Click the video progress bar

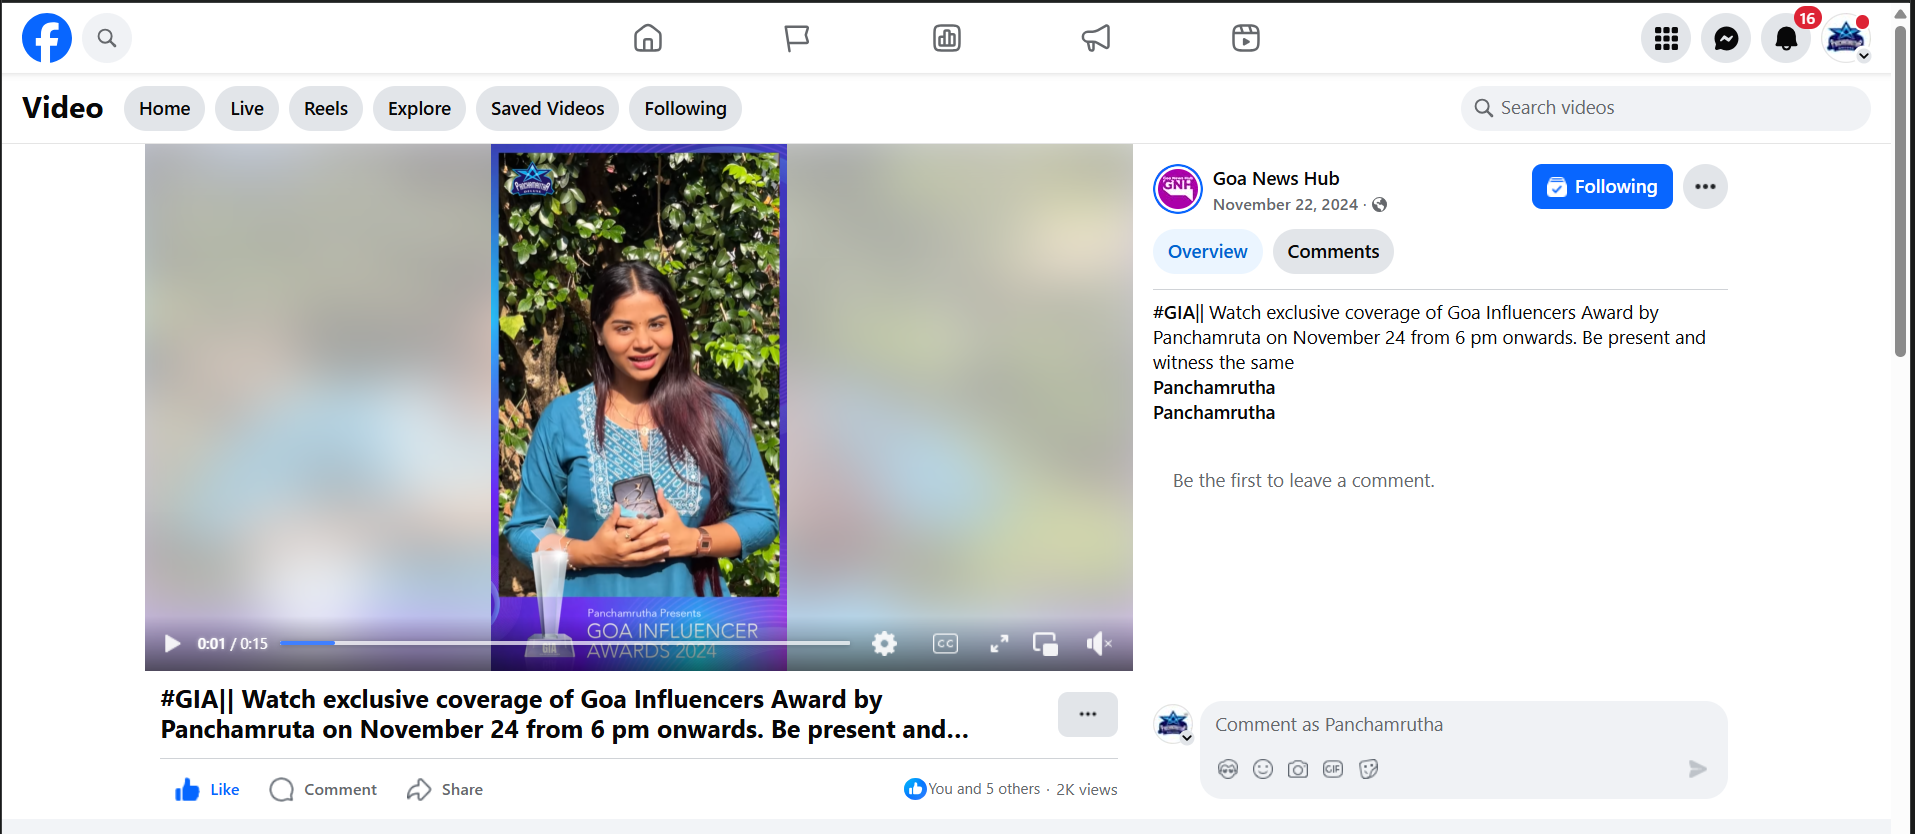[564, 643]
